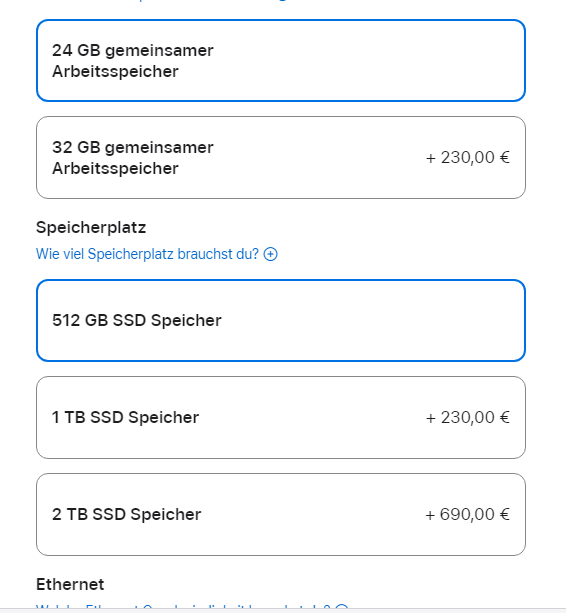566x613 pixels.
Task: Choose 32 GB gemeinsamer Arbeitsspeicher option
Action: click(x=281, y=158)
